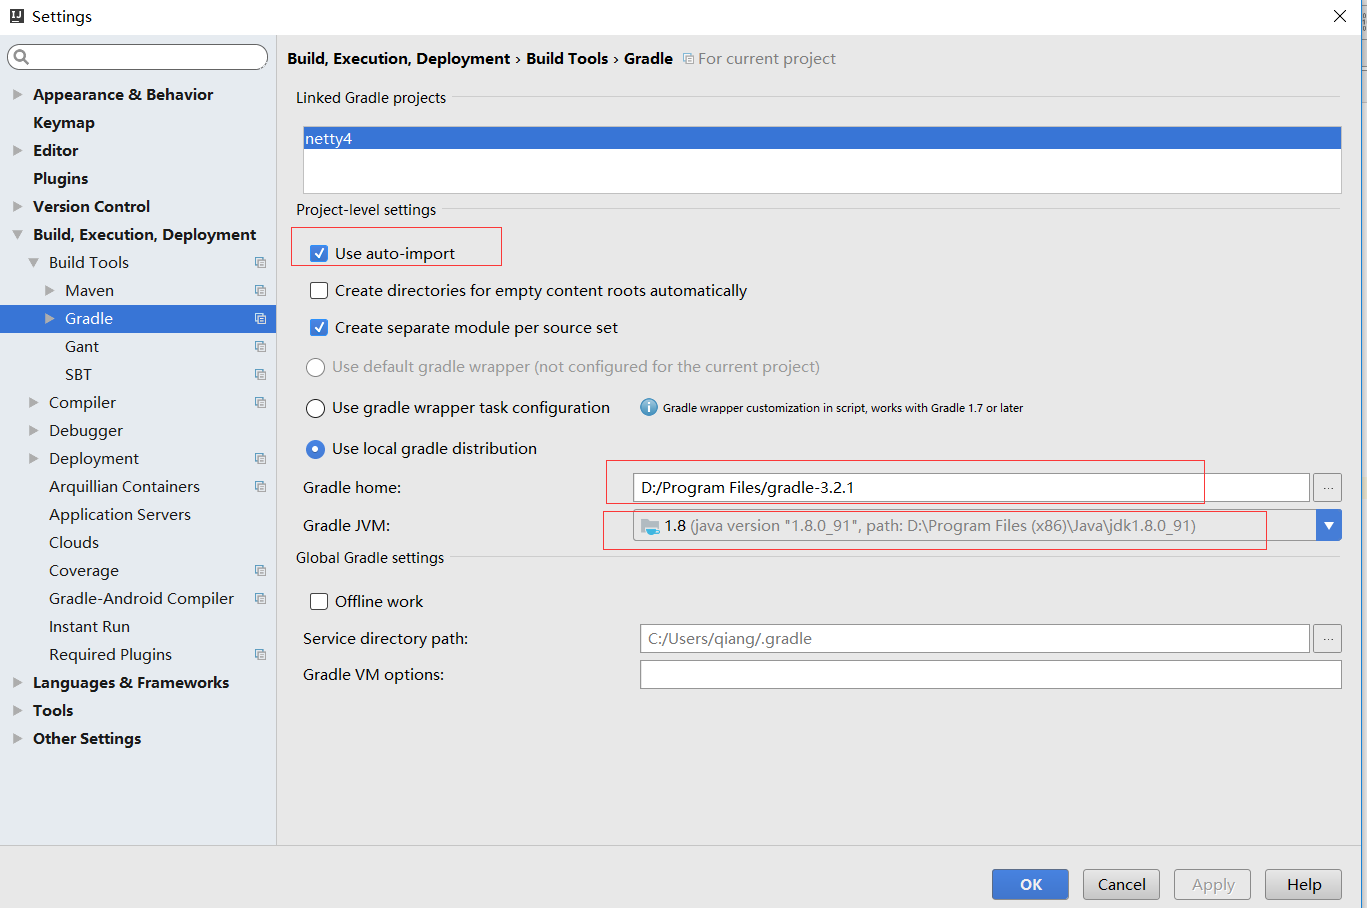Expand Languages & Frameworks section arrow
This screenshot has height=908, width=1367.
point(17,682)
